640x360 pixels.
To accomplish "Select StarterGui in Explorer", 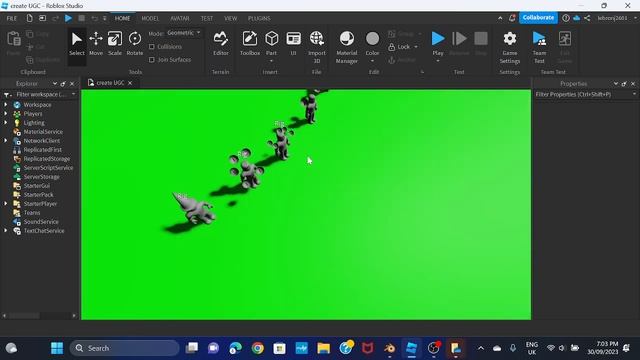I will point(37,186).
